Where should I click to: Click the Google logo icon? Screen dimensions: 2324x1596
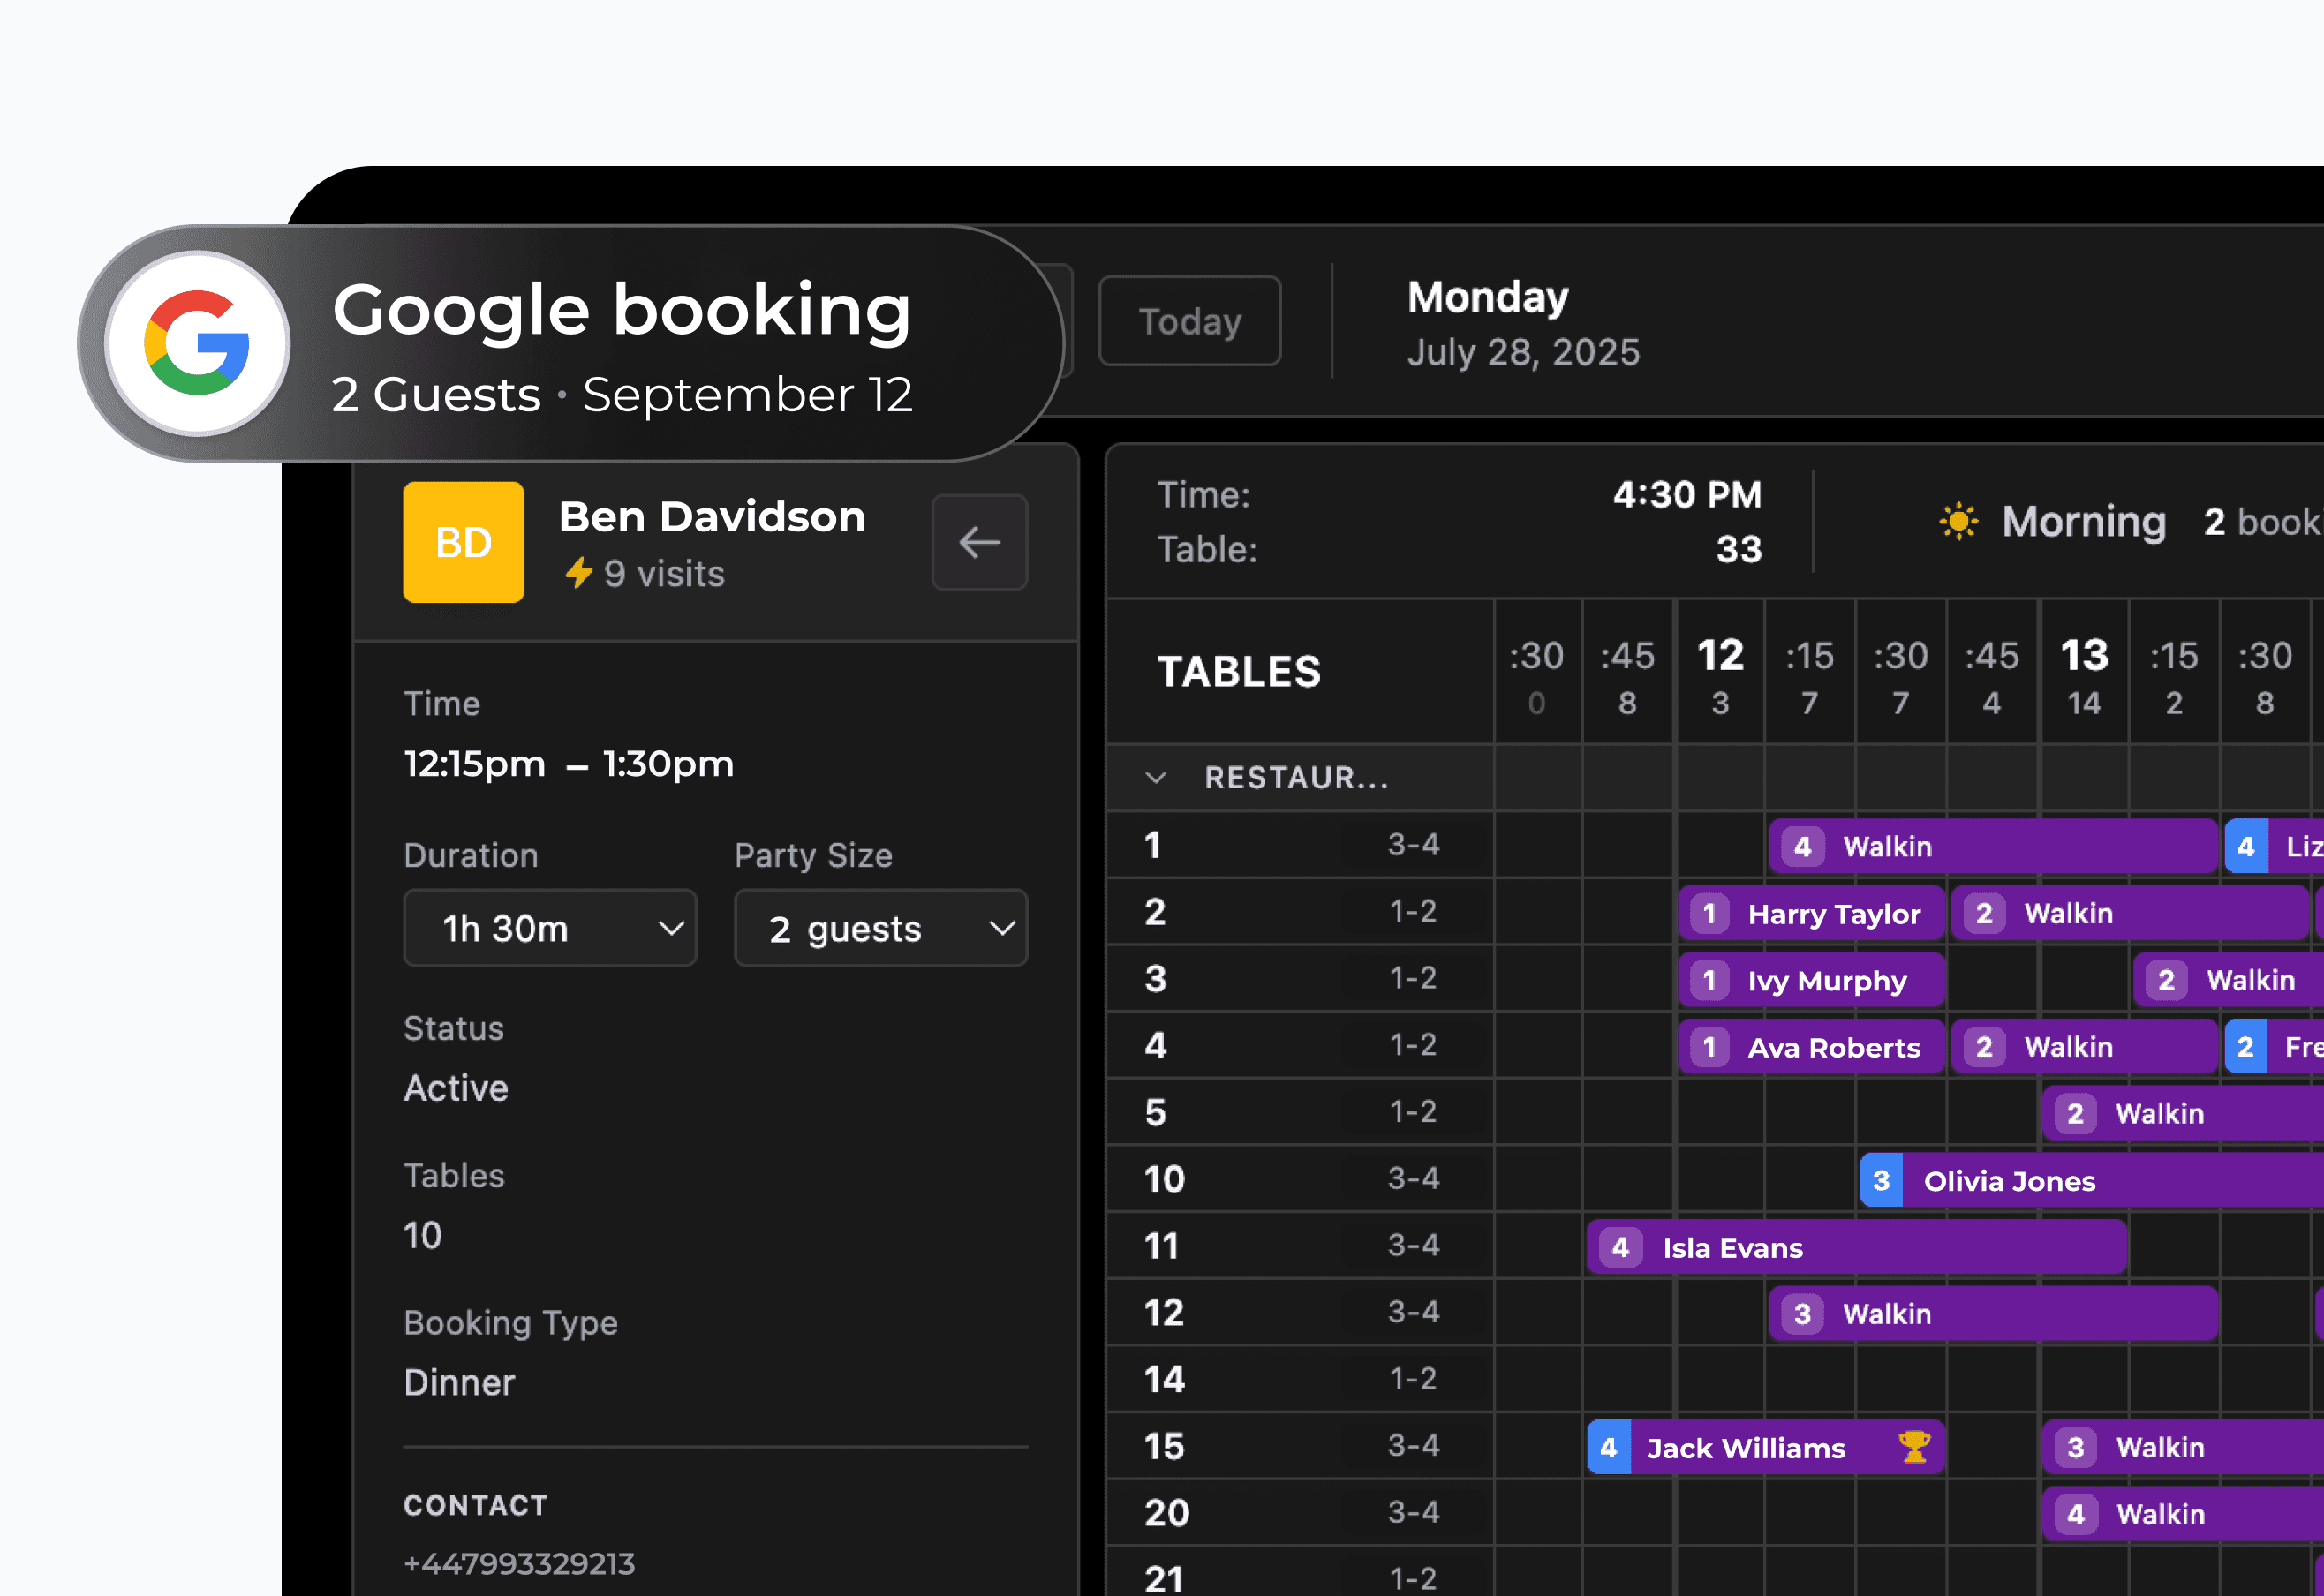pos(197,343)
